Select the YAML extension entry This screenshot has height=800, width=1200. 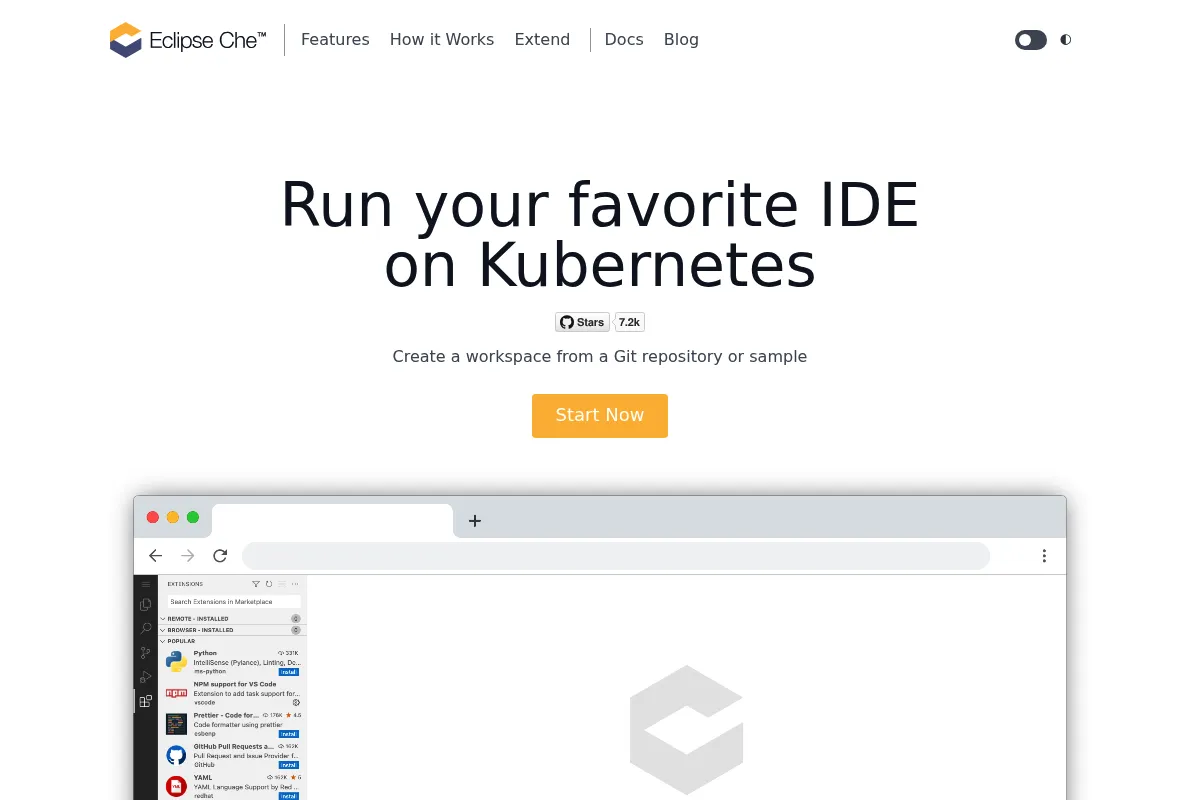click(232, 786)
